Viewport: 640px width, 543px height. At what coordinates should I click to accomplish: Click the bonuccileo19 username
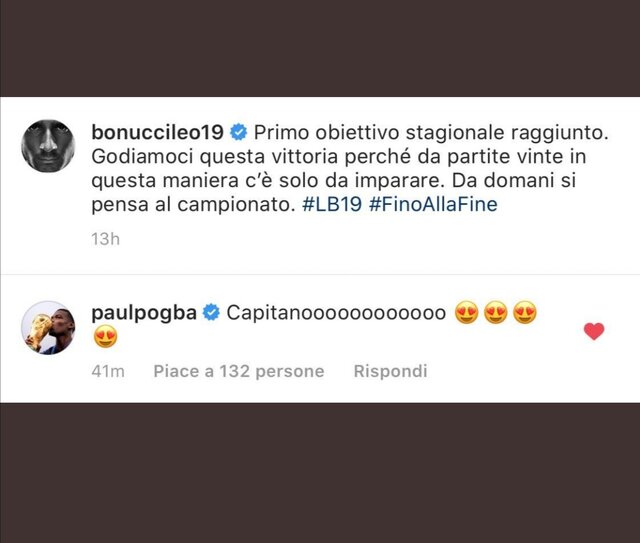158,132
